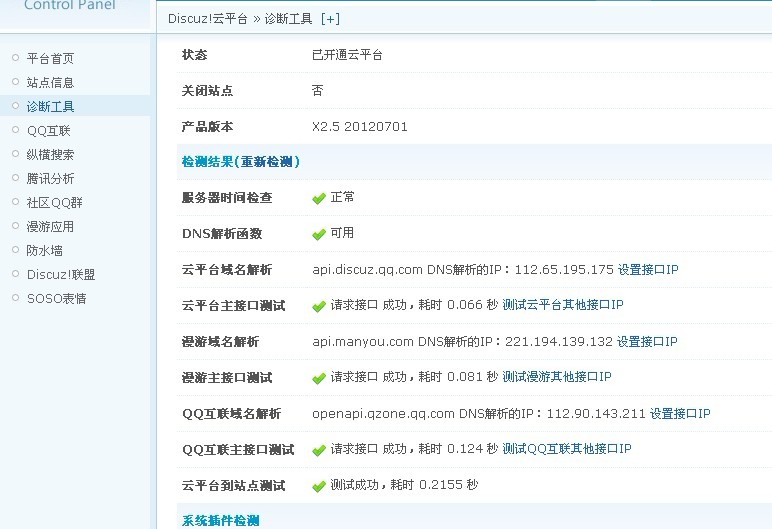This screenshot has height=529, width=772.
Task: Click green checkmark in QQ互联主接口测试 row
Action: pyautogui.click(x=319, y=450)
